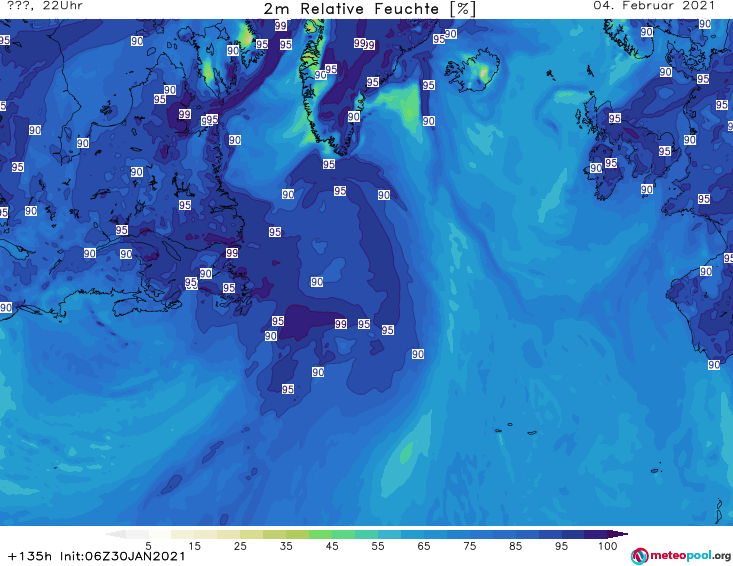This screenshot has height=566, width=733.
Task: Select the title '2m Relative Feuchte [%]'
Action: point(370,9)
